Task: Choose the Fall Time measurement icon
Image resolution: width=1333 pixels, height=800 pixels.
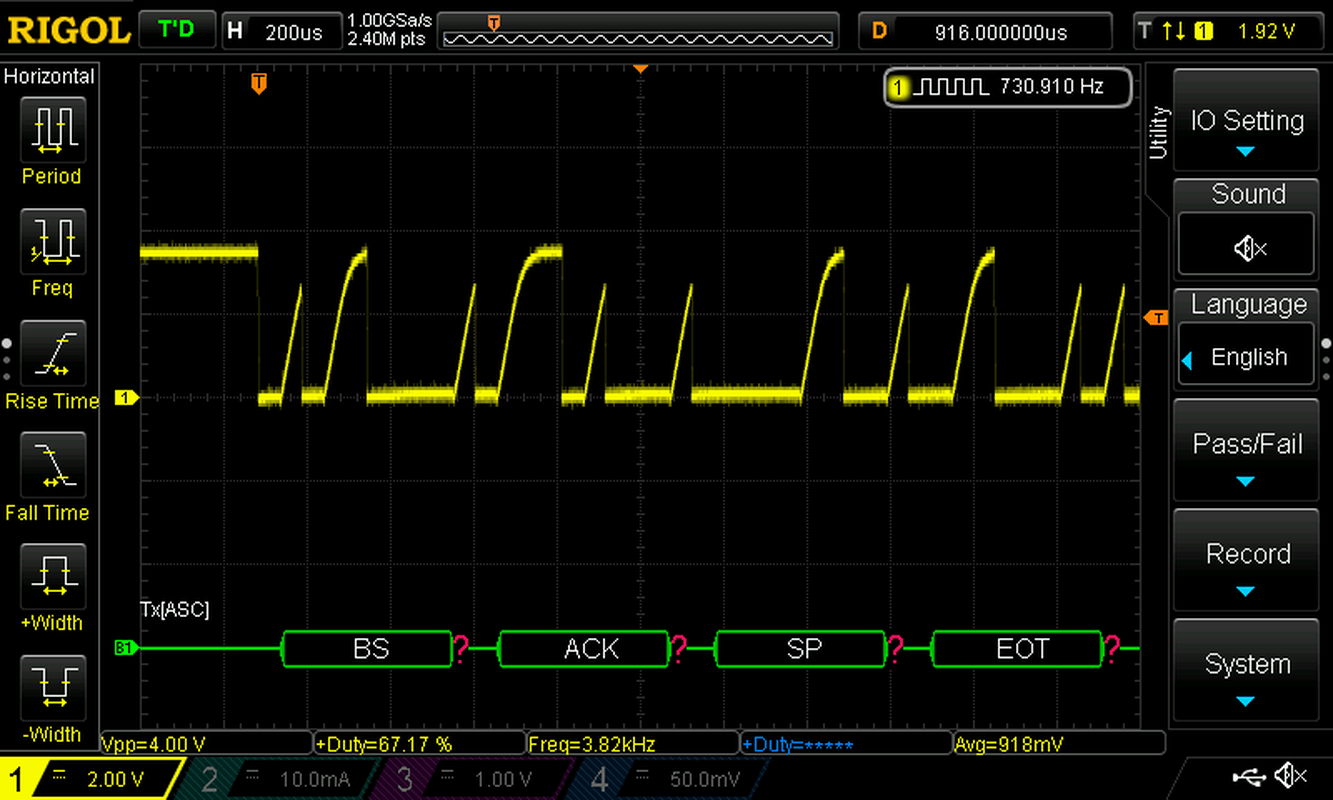Action: coord(51,464)
